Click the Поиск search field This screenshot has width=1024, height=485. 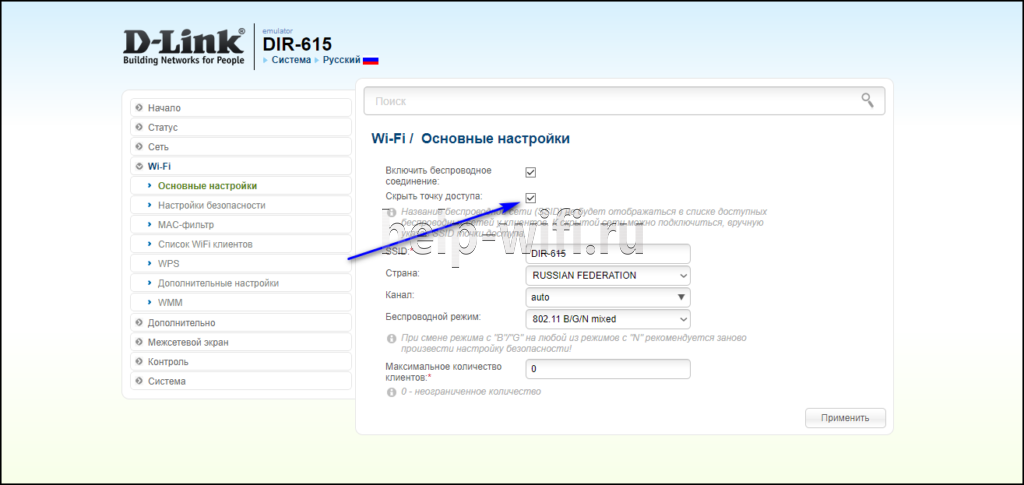pyautogui.click(x=610, y=101)
